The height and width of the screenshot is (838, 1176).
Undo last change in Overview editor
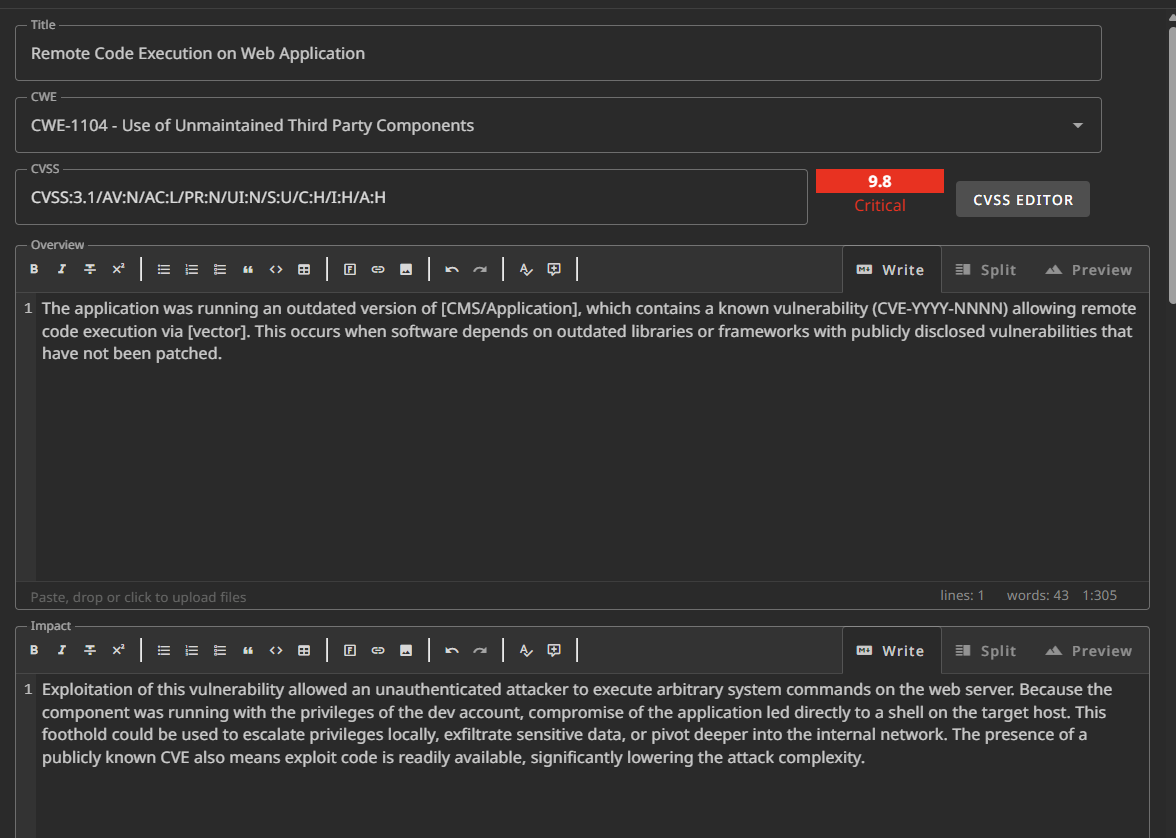tap(452, 269)
